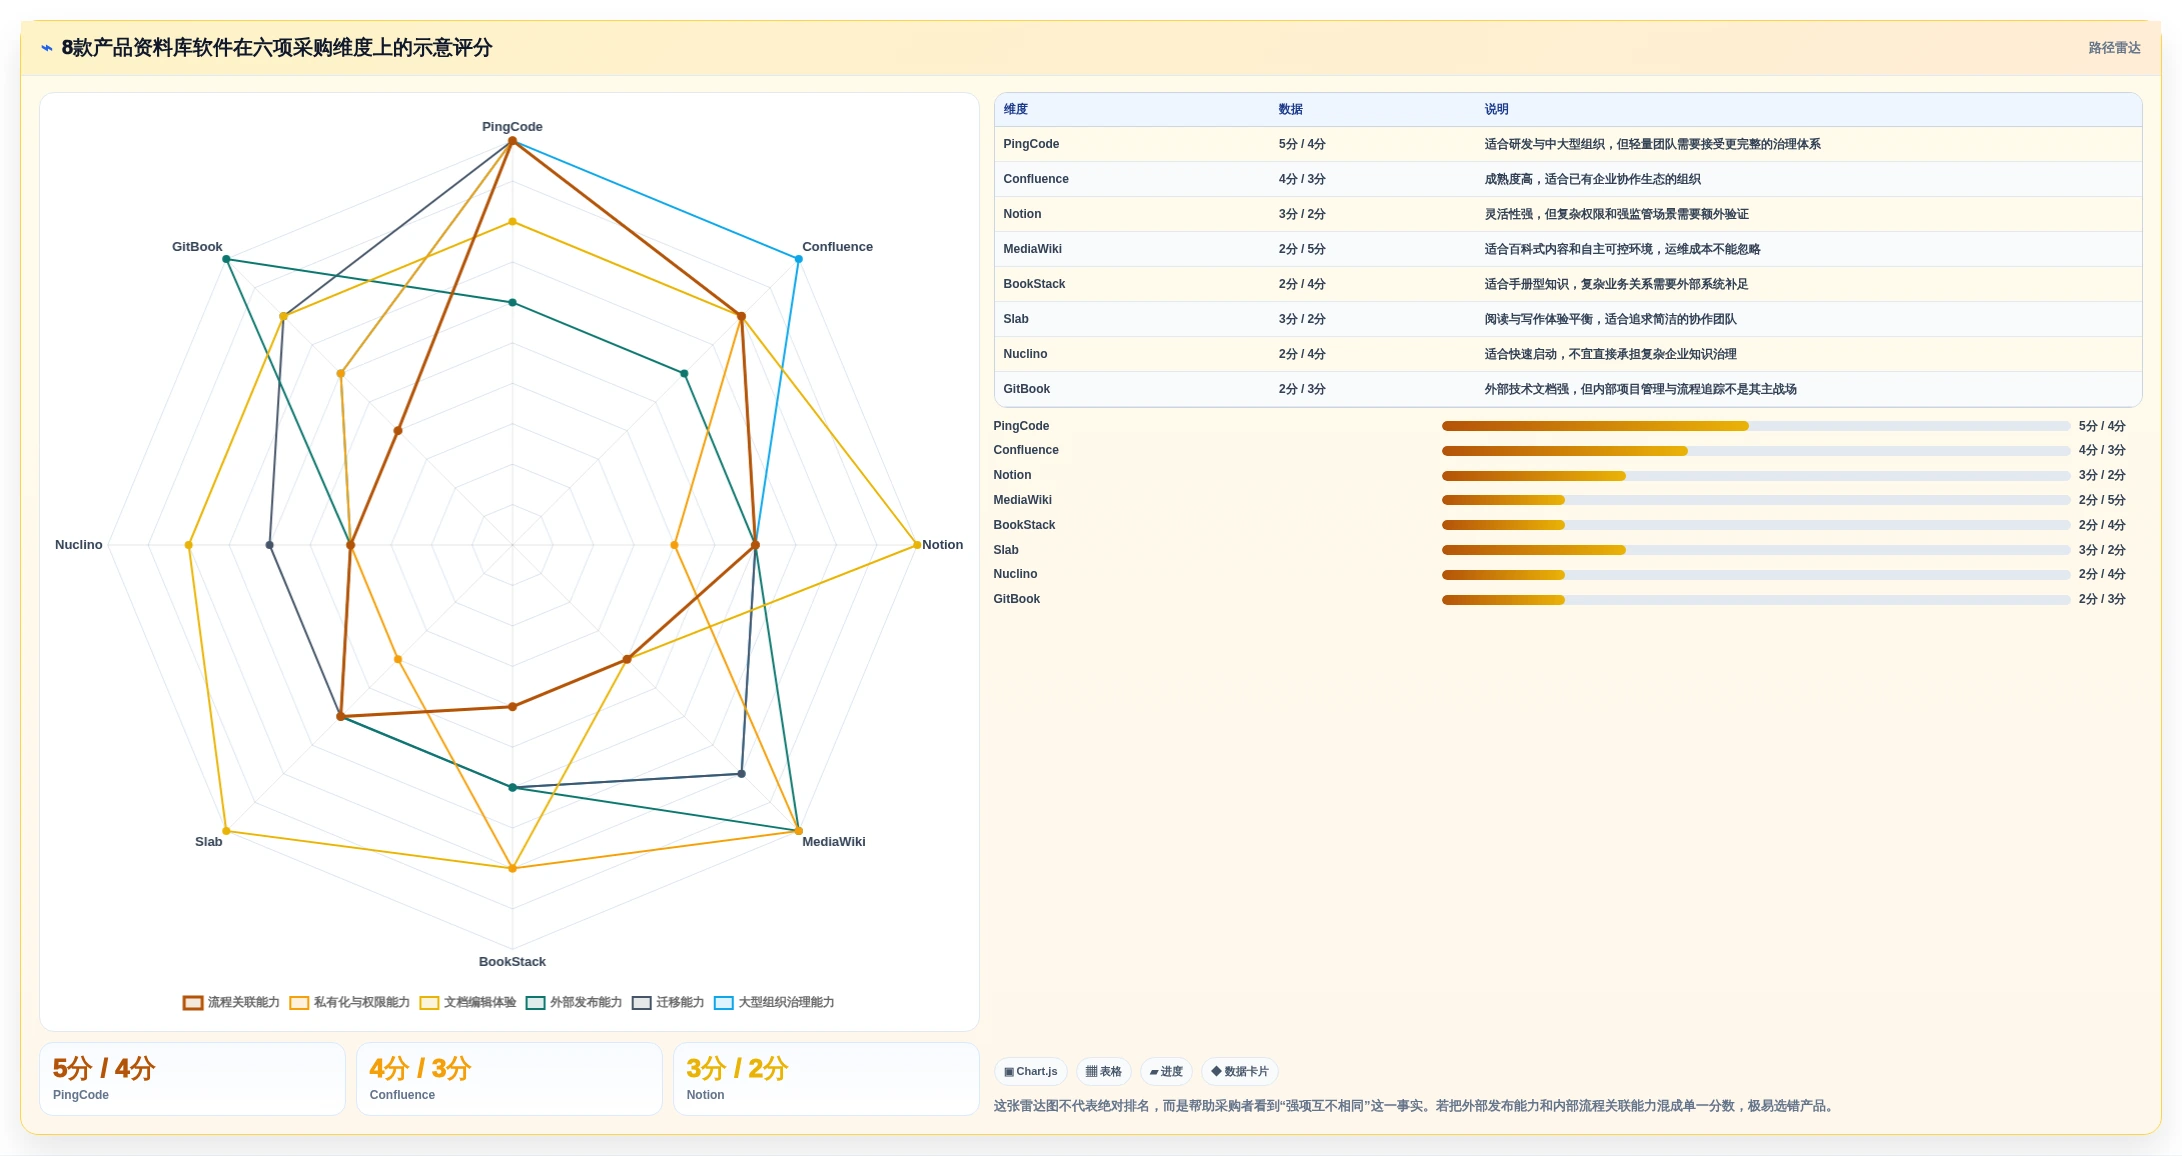Click the Slab row description text
2182x1156 pixels.
(x=1610, y=319)
